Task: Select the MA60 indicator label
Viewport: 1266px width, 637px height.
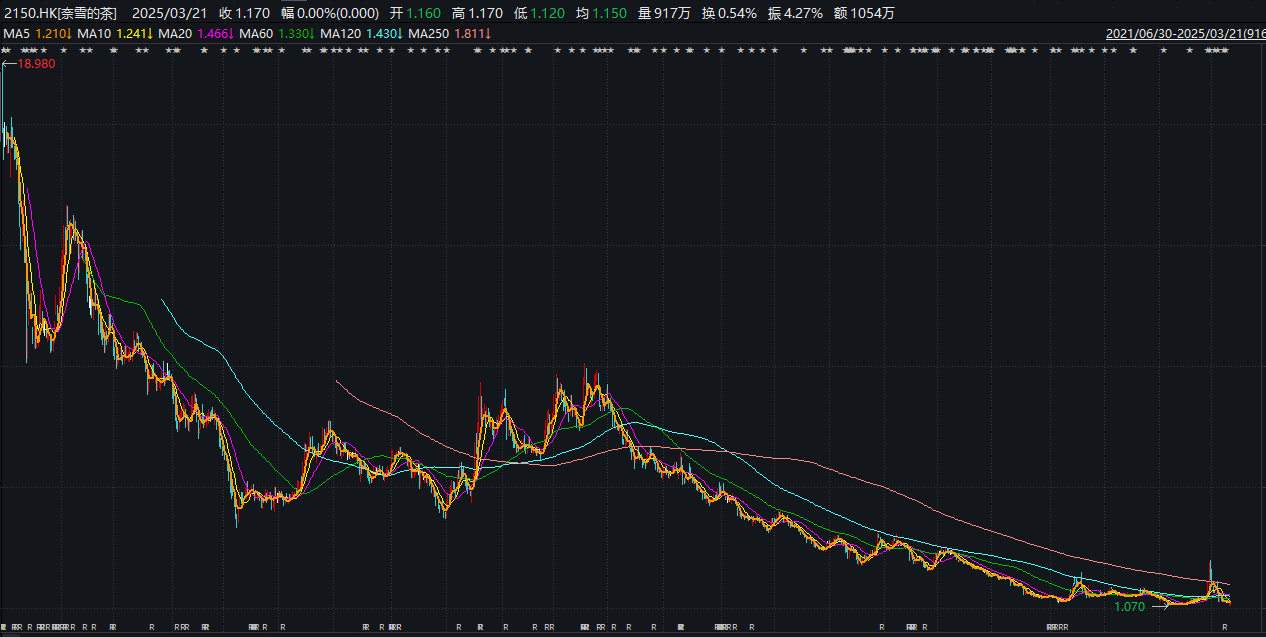Action: (x=256, y=33)
